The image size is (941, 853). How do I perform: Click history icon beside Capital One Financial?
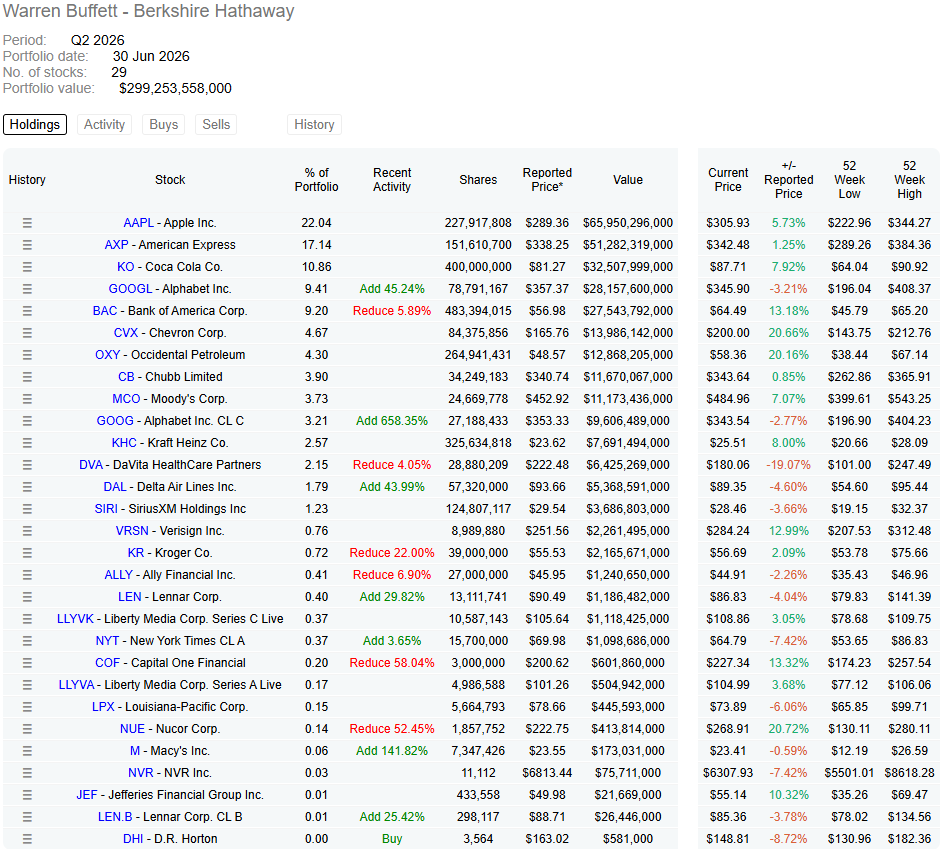tap(27, 663)
